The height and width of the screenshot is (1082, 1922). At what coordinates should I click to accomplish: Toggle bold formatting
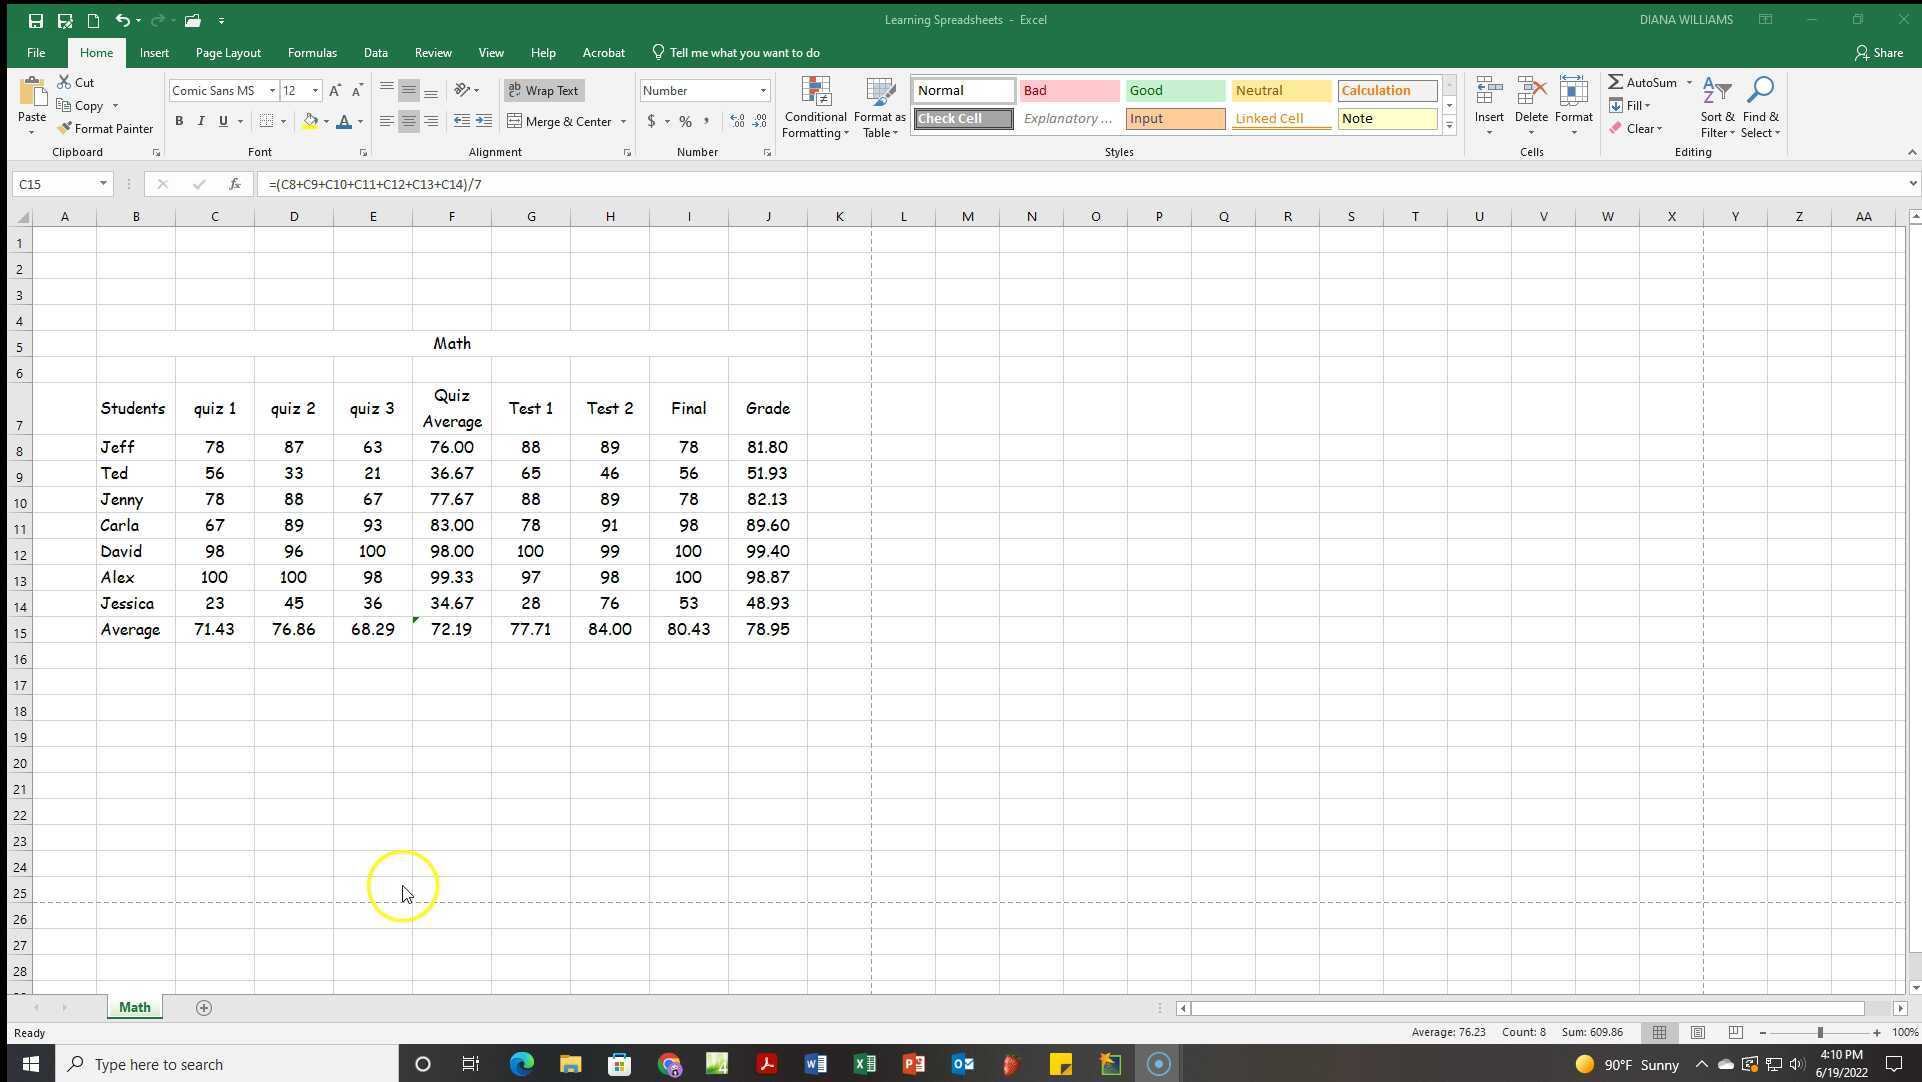[180, 121]
